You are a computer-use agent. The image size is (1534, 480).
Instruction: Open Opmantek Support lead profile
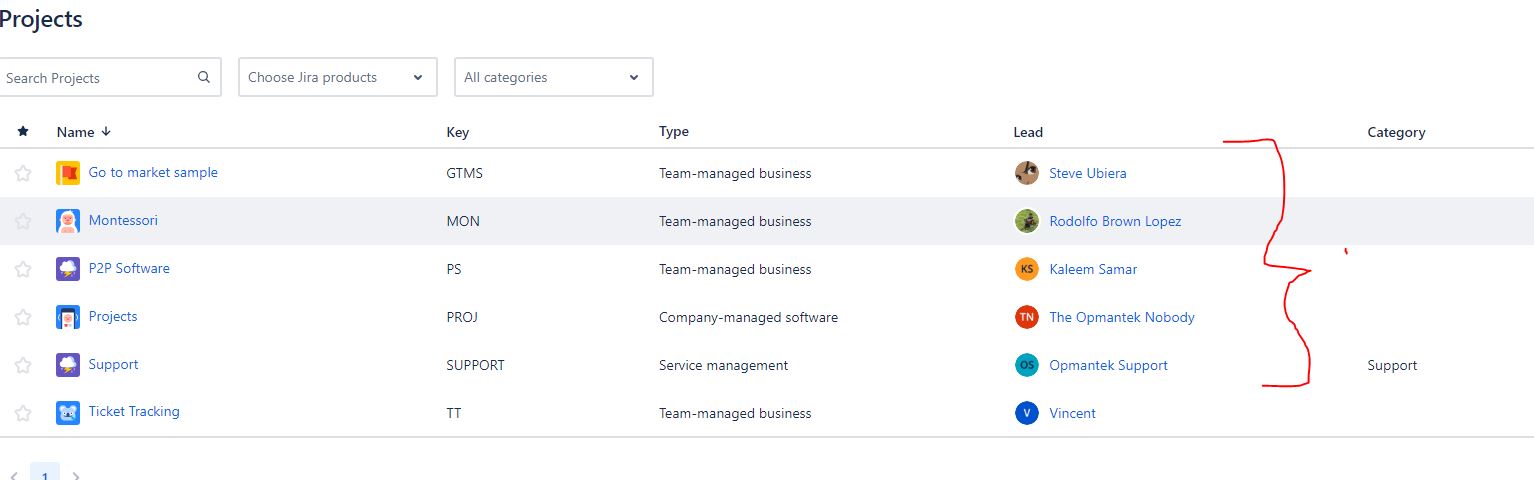1108,365
